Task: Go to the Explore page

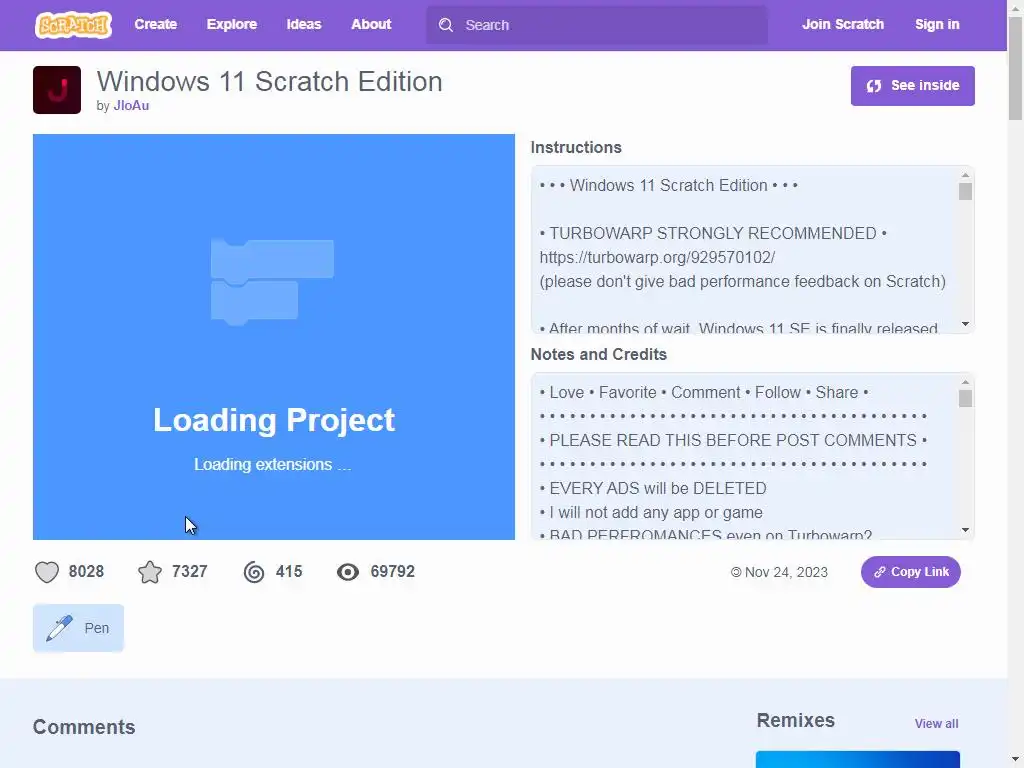Action: 232,24
